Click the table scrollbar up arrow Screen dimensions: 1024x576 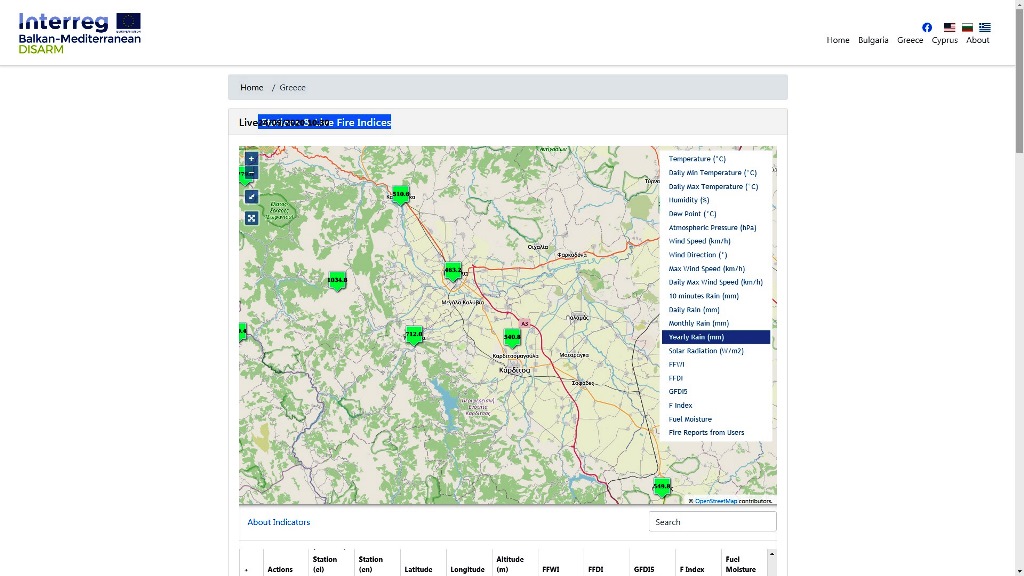(771, 554)
